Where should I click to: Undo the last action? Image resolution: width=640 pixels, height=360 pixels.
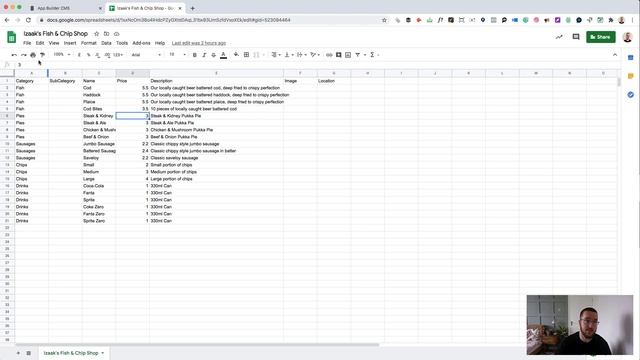(14, 55)
